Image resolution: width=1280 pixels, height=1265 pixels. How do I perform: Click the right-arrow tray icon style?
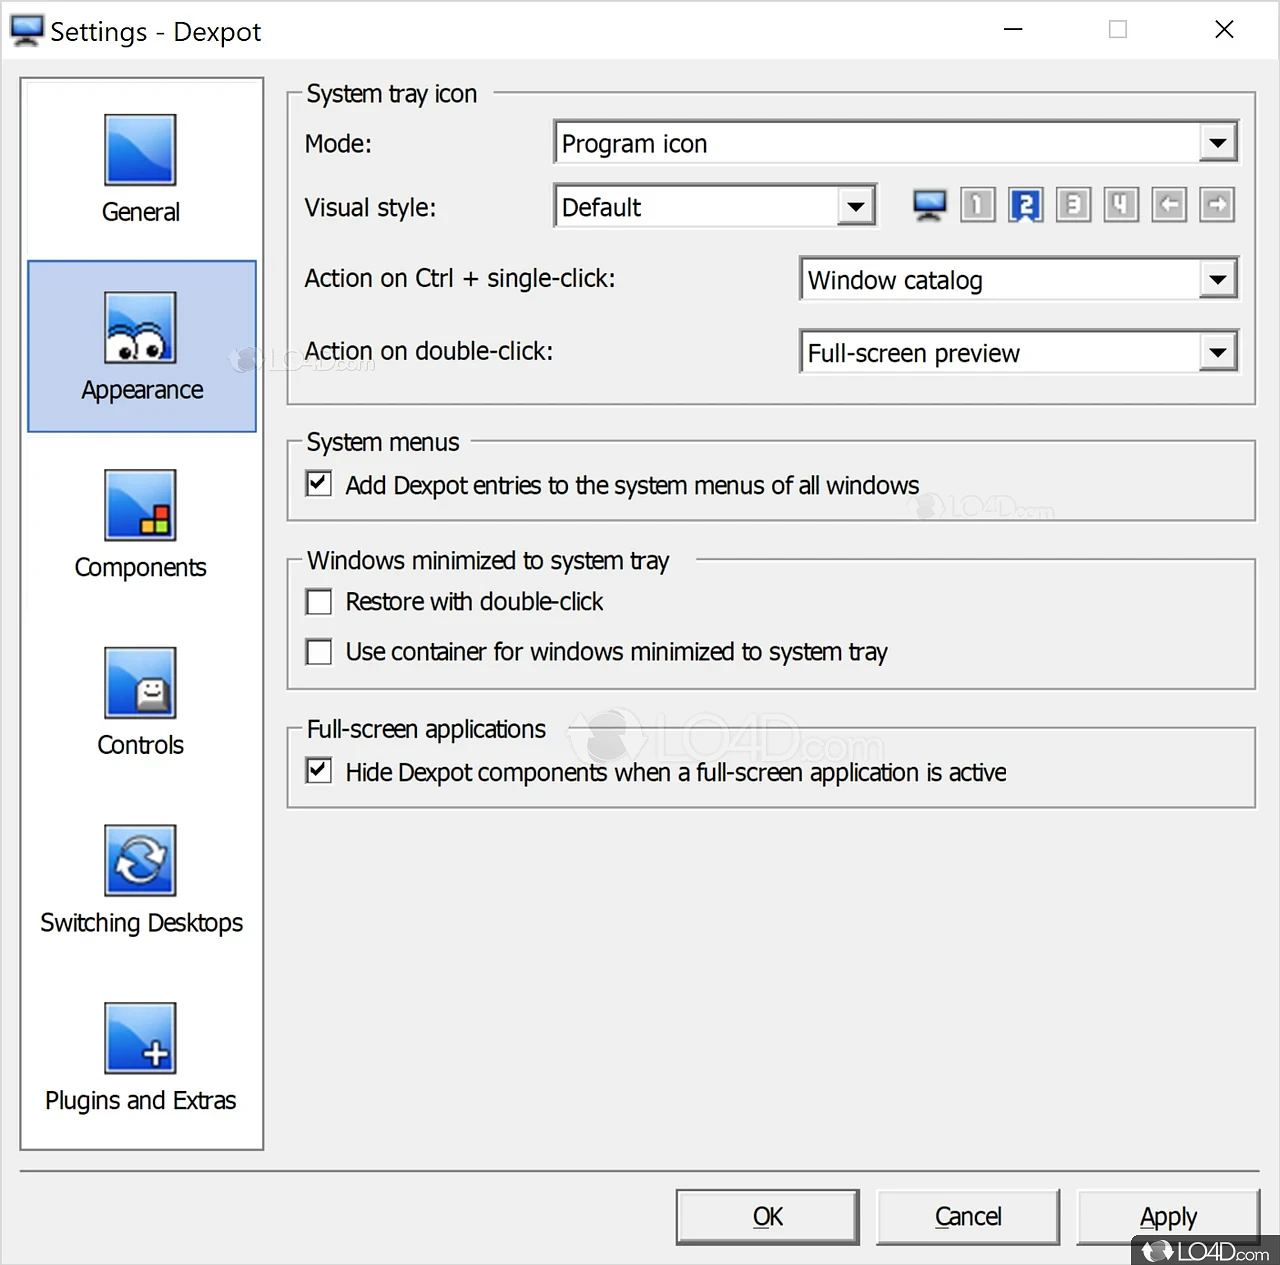(1217, 205)
